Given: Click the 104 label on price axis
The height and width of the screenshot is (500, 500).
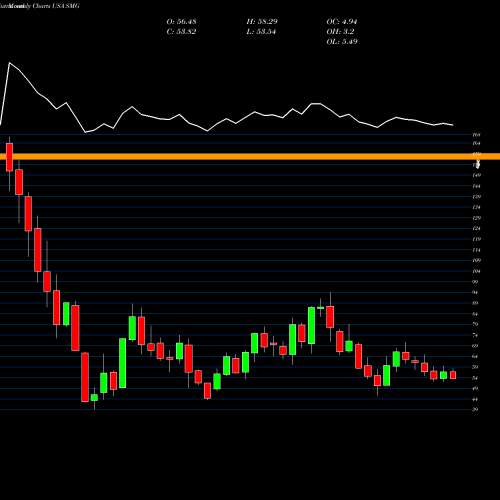Looking at the screenshot, I should tap(476, 271).
